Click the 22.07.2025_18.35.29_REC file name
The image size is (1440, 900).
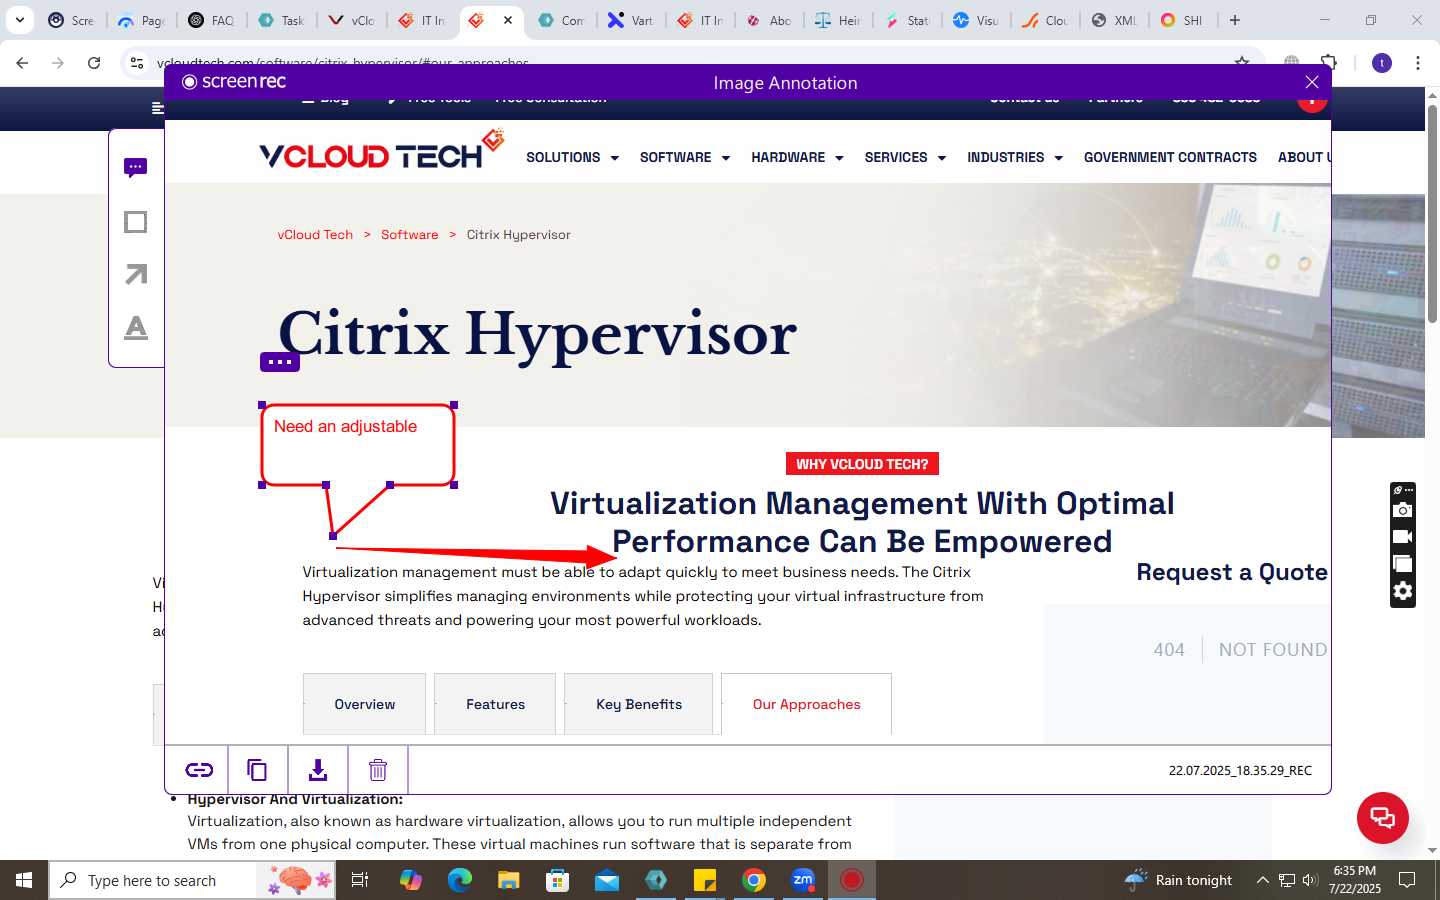coord(1240,770)
